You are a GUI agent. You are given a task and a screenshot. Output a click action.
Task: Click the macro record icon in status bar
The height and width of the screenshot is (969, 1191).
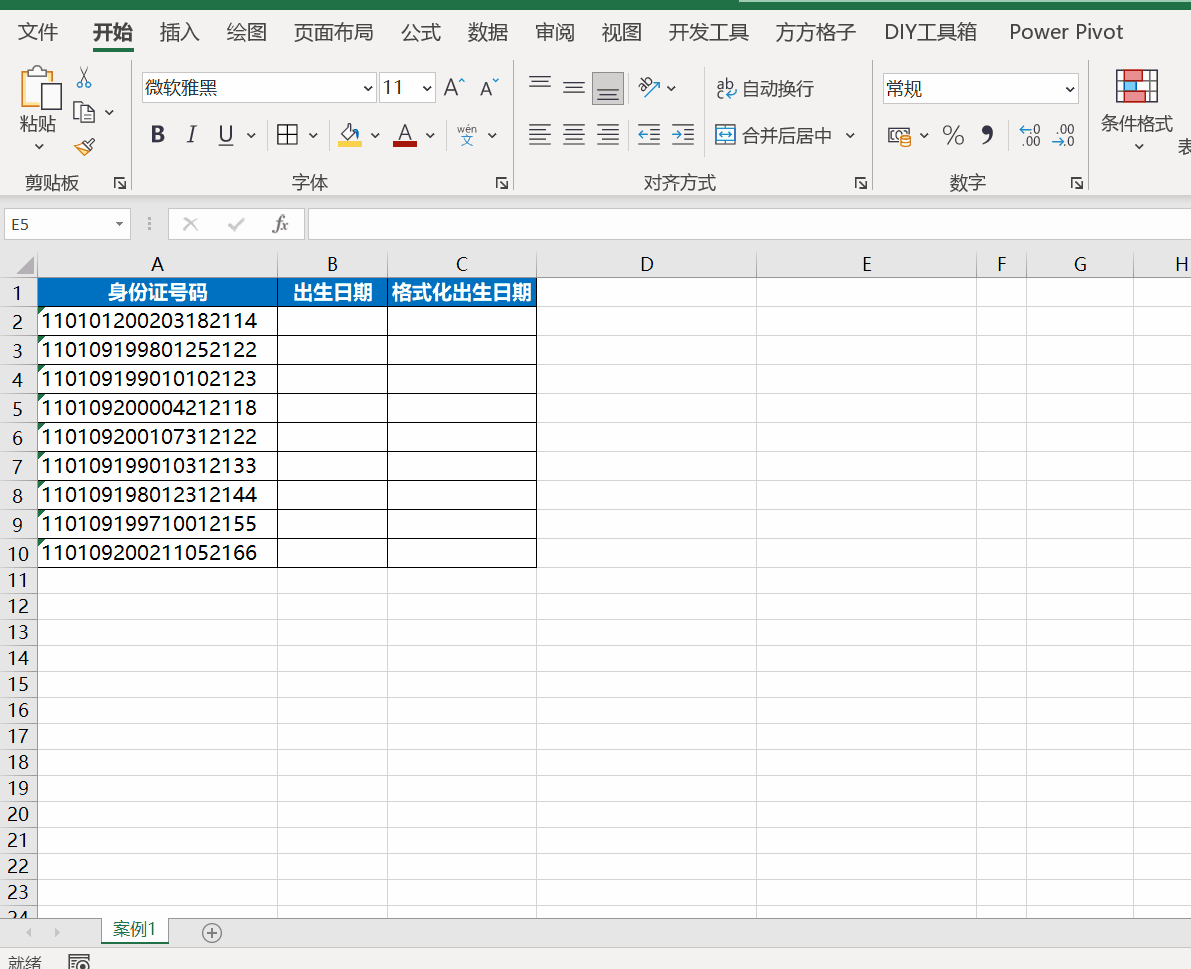79,962
